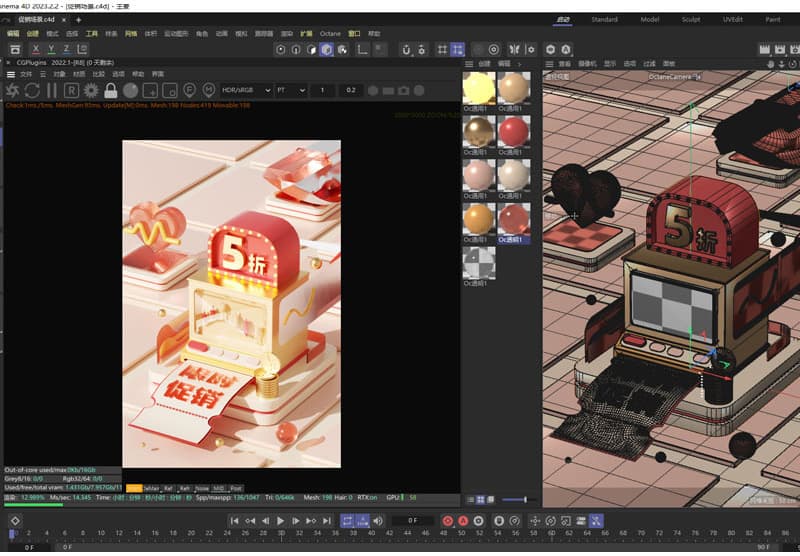Click the clapperboard render view icon
Viewport: 800px width, 556px height.
764,49
